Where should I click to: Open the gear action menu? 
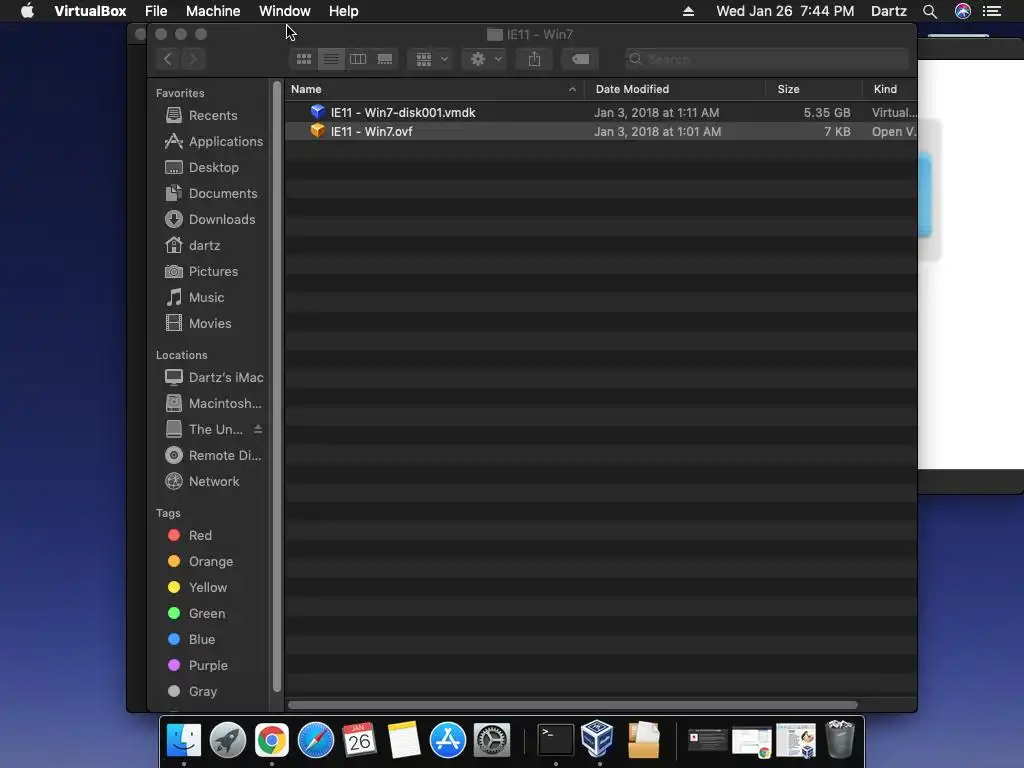(485, 59)
